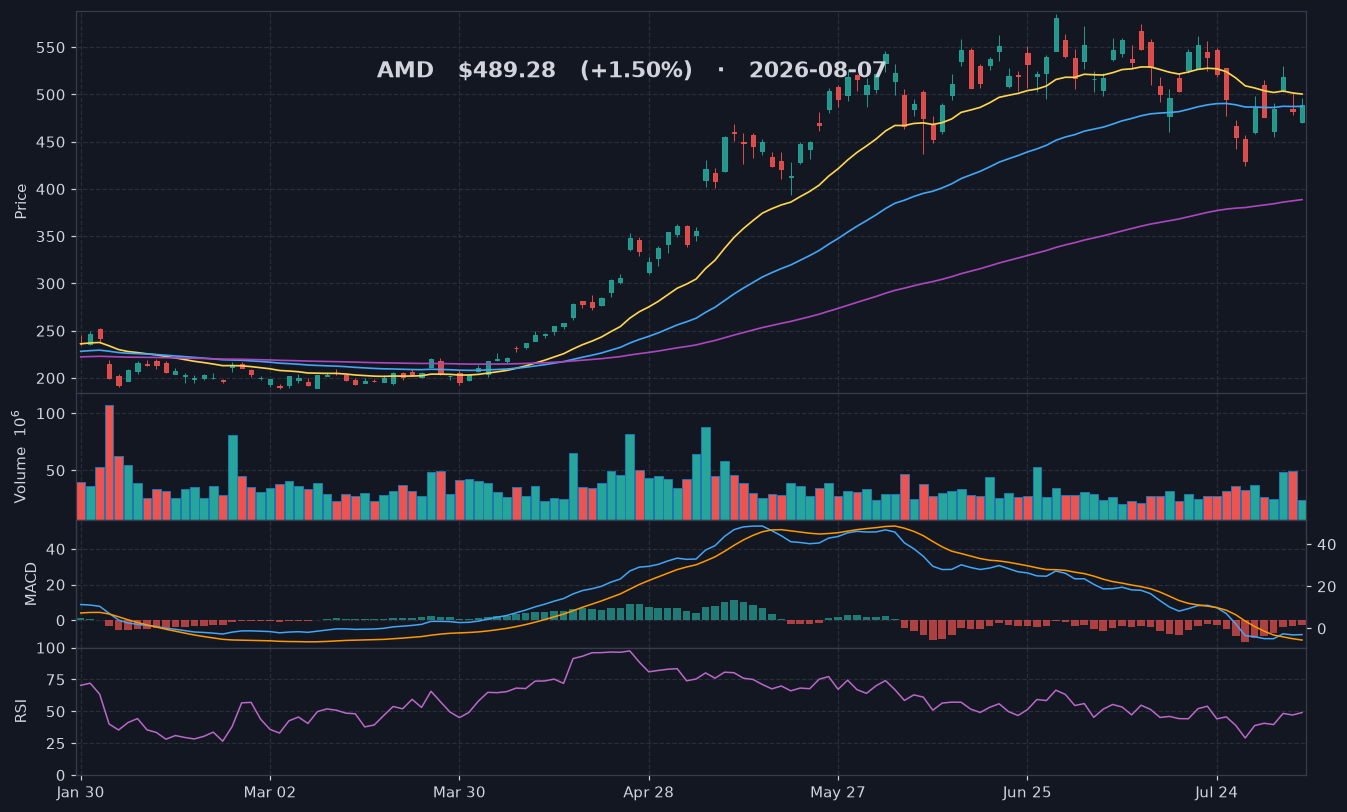1347x812 pixels.
Task: Click the 'Mar 30' date label
Action: [459, 794]
